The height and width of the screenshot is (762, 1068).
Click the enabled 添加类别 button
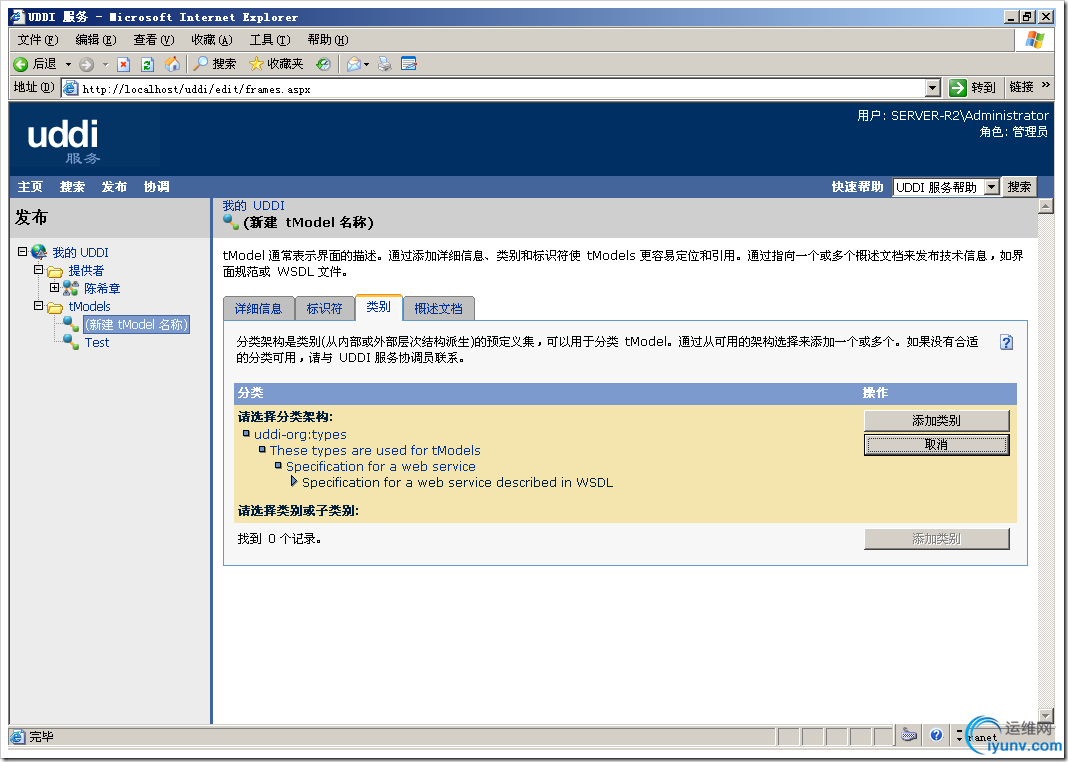coord(936,421)
